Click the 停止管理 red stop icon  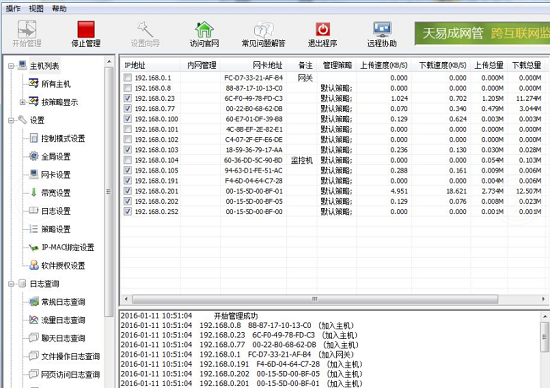tap(86, 29)
